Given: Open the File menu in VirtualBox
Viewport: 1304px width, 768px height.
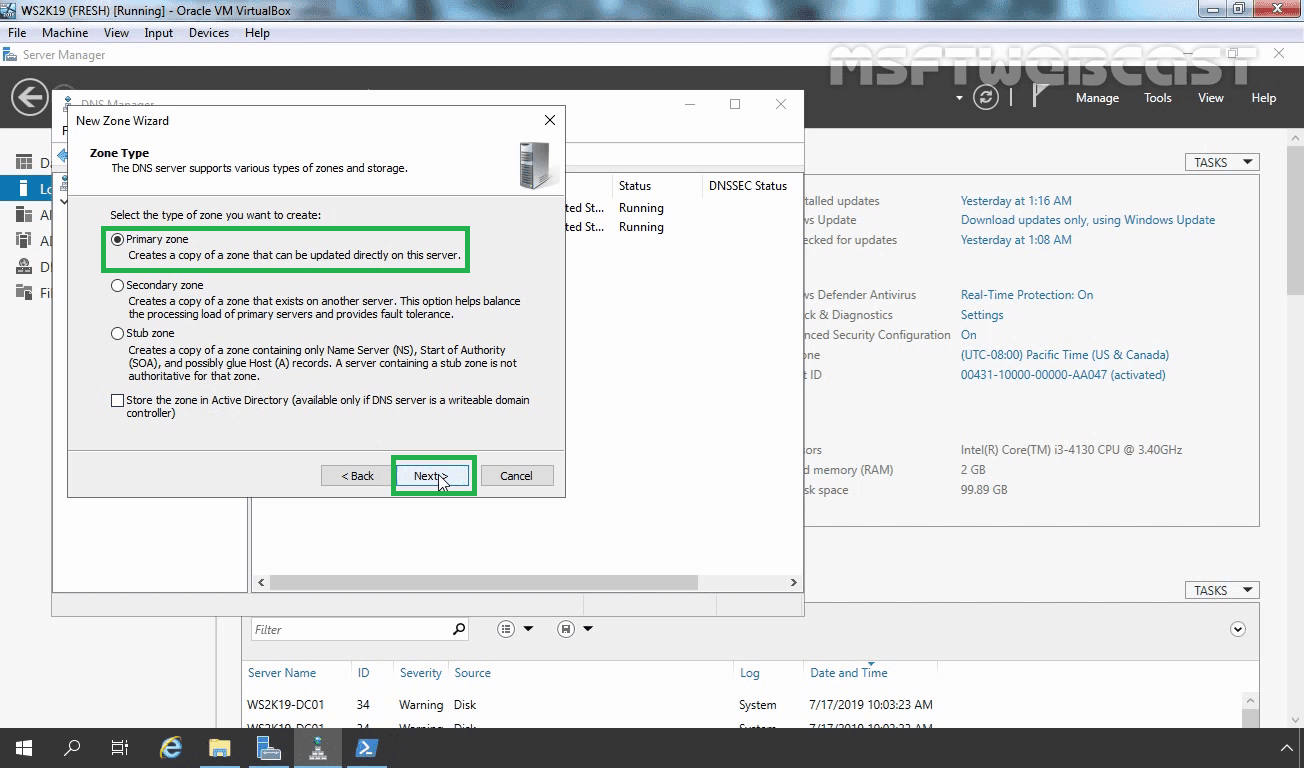Looking at the screenshot, I should (x=17, y=33).
